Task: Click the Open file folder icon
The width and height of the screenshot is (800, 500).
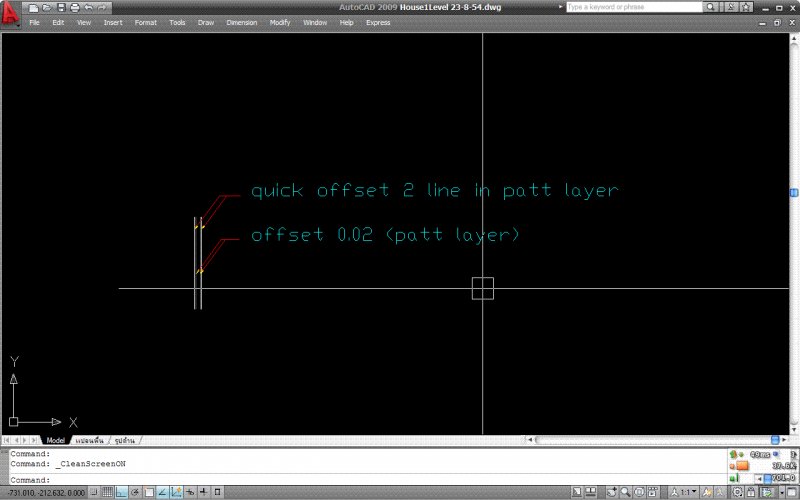Action: click(x=47, y=7)
